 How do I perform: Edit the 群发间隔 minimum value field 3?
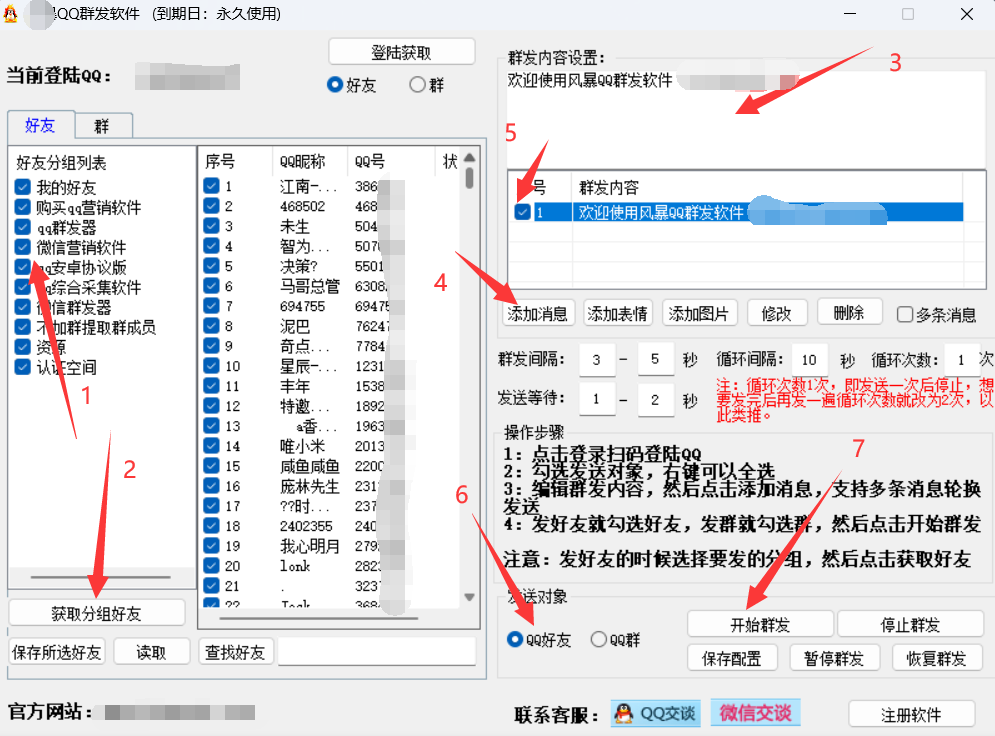tap(597, 360)
